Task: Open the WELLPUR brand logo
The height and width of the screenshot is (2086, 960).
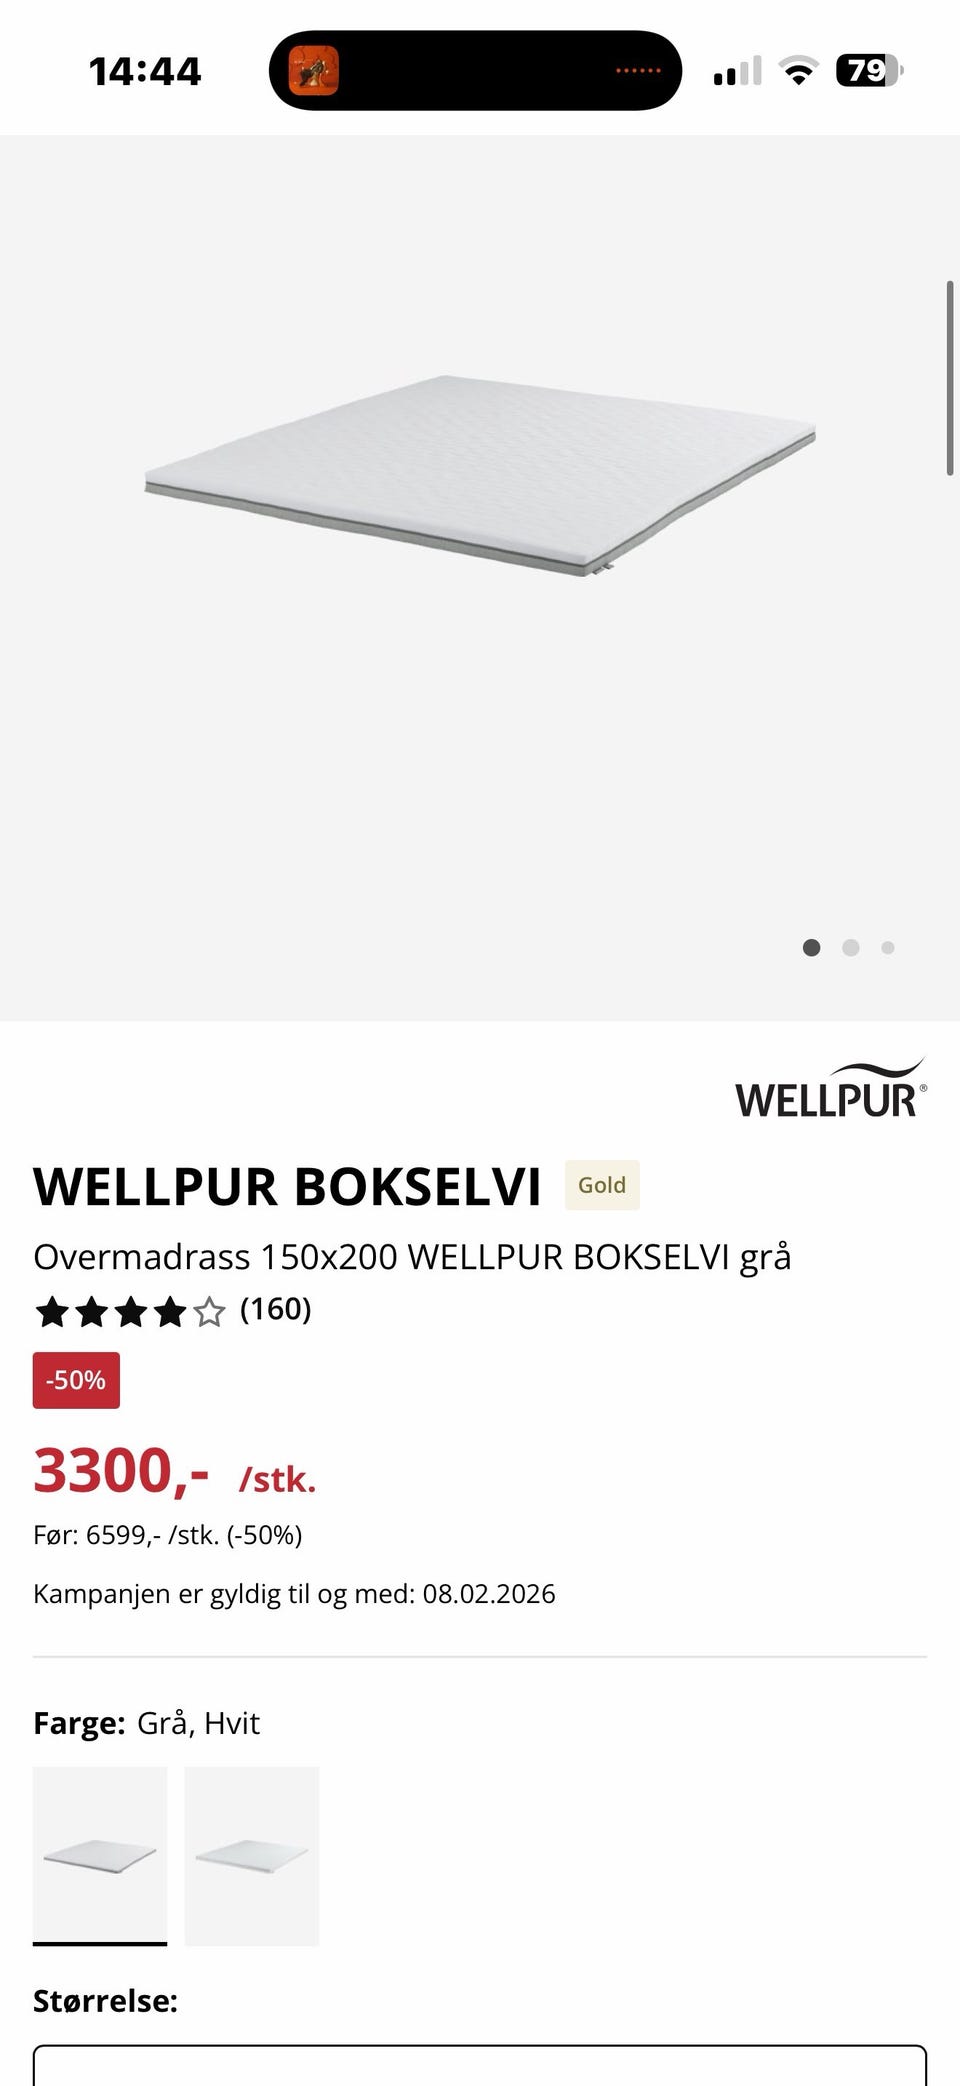Action: click(x=831, y=1088)
